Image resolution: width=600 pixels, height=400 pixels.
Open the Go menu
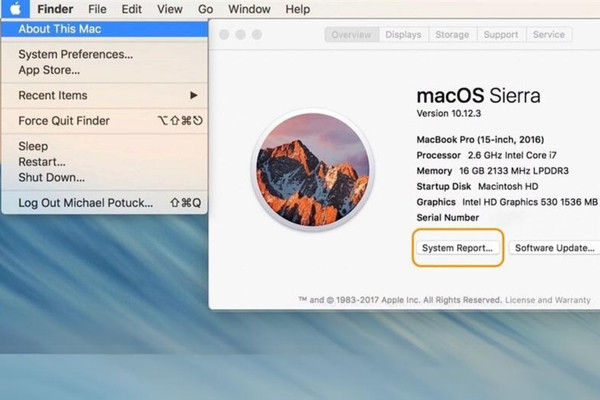[x=205, y=9]
